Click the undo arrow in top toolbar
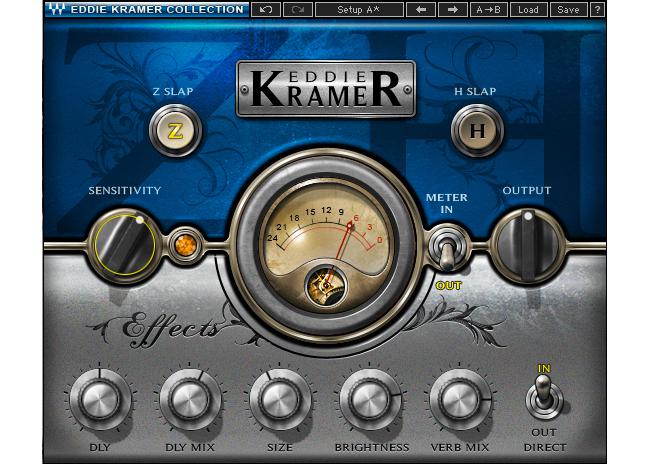Viewport: 650px width, 464px height. (x=265, y=10)
